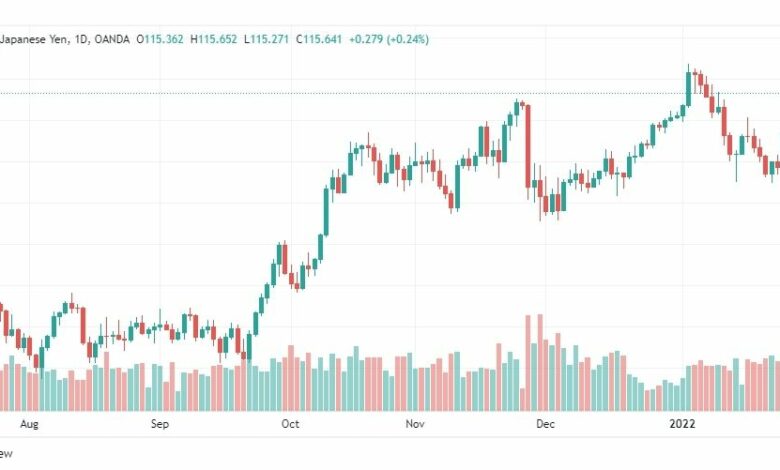Click the Nov label on time axis

pos(415,424)
